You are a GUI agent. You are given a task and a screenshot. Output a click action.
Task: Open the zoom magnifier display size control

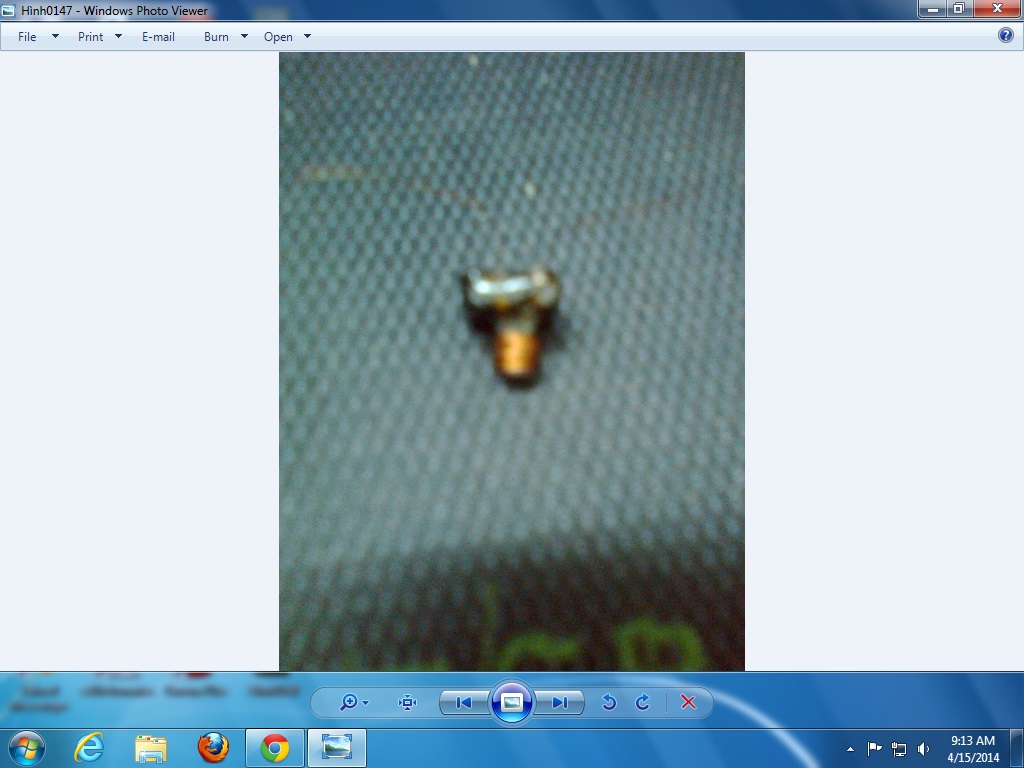click(349, 702)
